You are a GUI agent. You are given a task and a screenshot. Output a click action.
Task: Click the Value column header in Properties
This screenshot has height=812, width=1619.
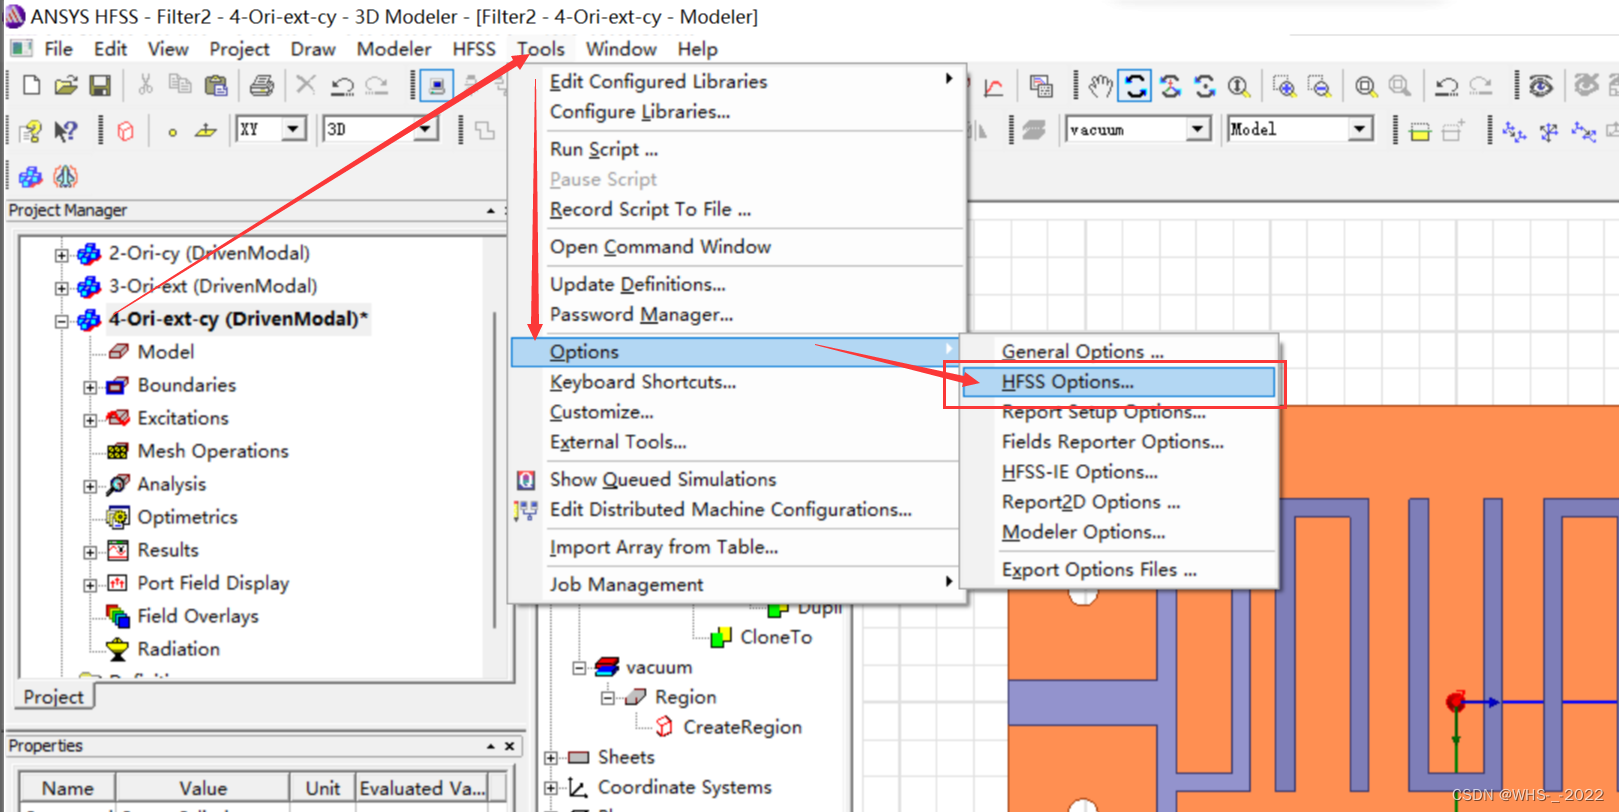(x=203, y=788)
